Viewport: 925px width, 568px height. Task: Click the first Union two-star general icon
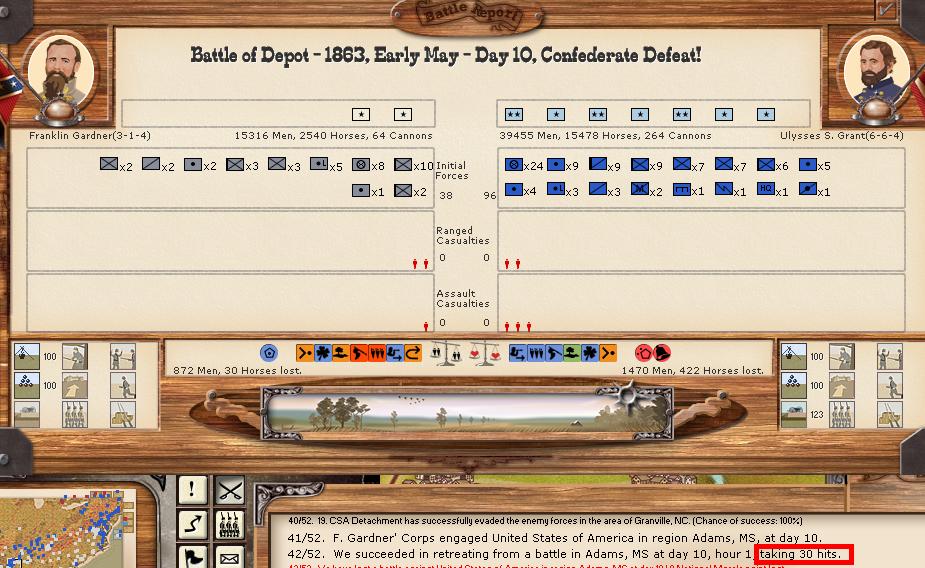[x=514, y=114]
